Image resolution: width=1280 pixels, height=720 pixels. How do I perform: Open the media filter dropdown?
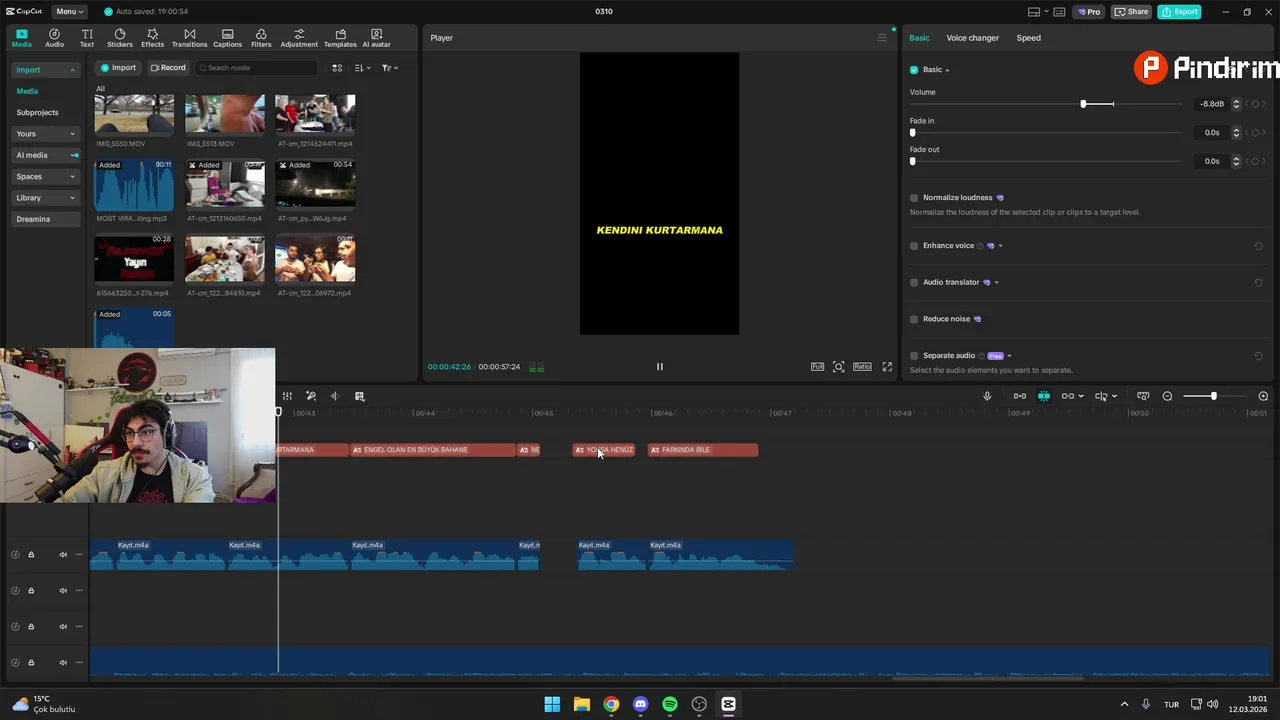coord(390,68)
